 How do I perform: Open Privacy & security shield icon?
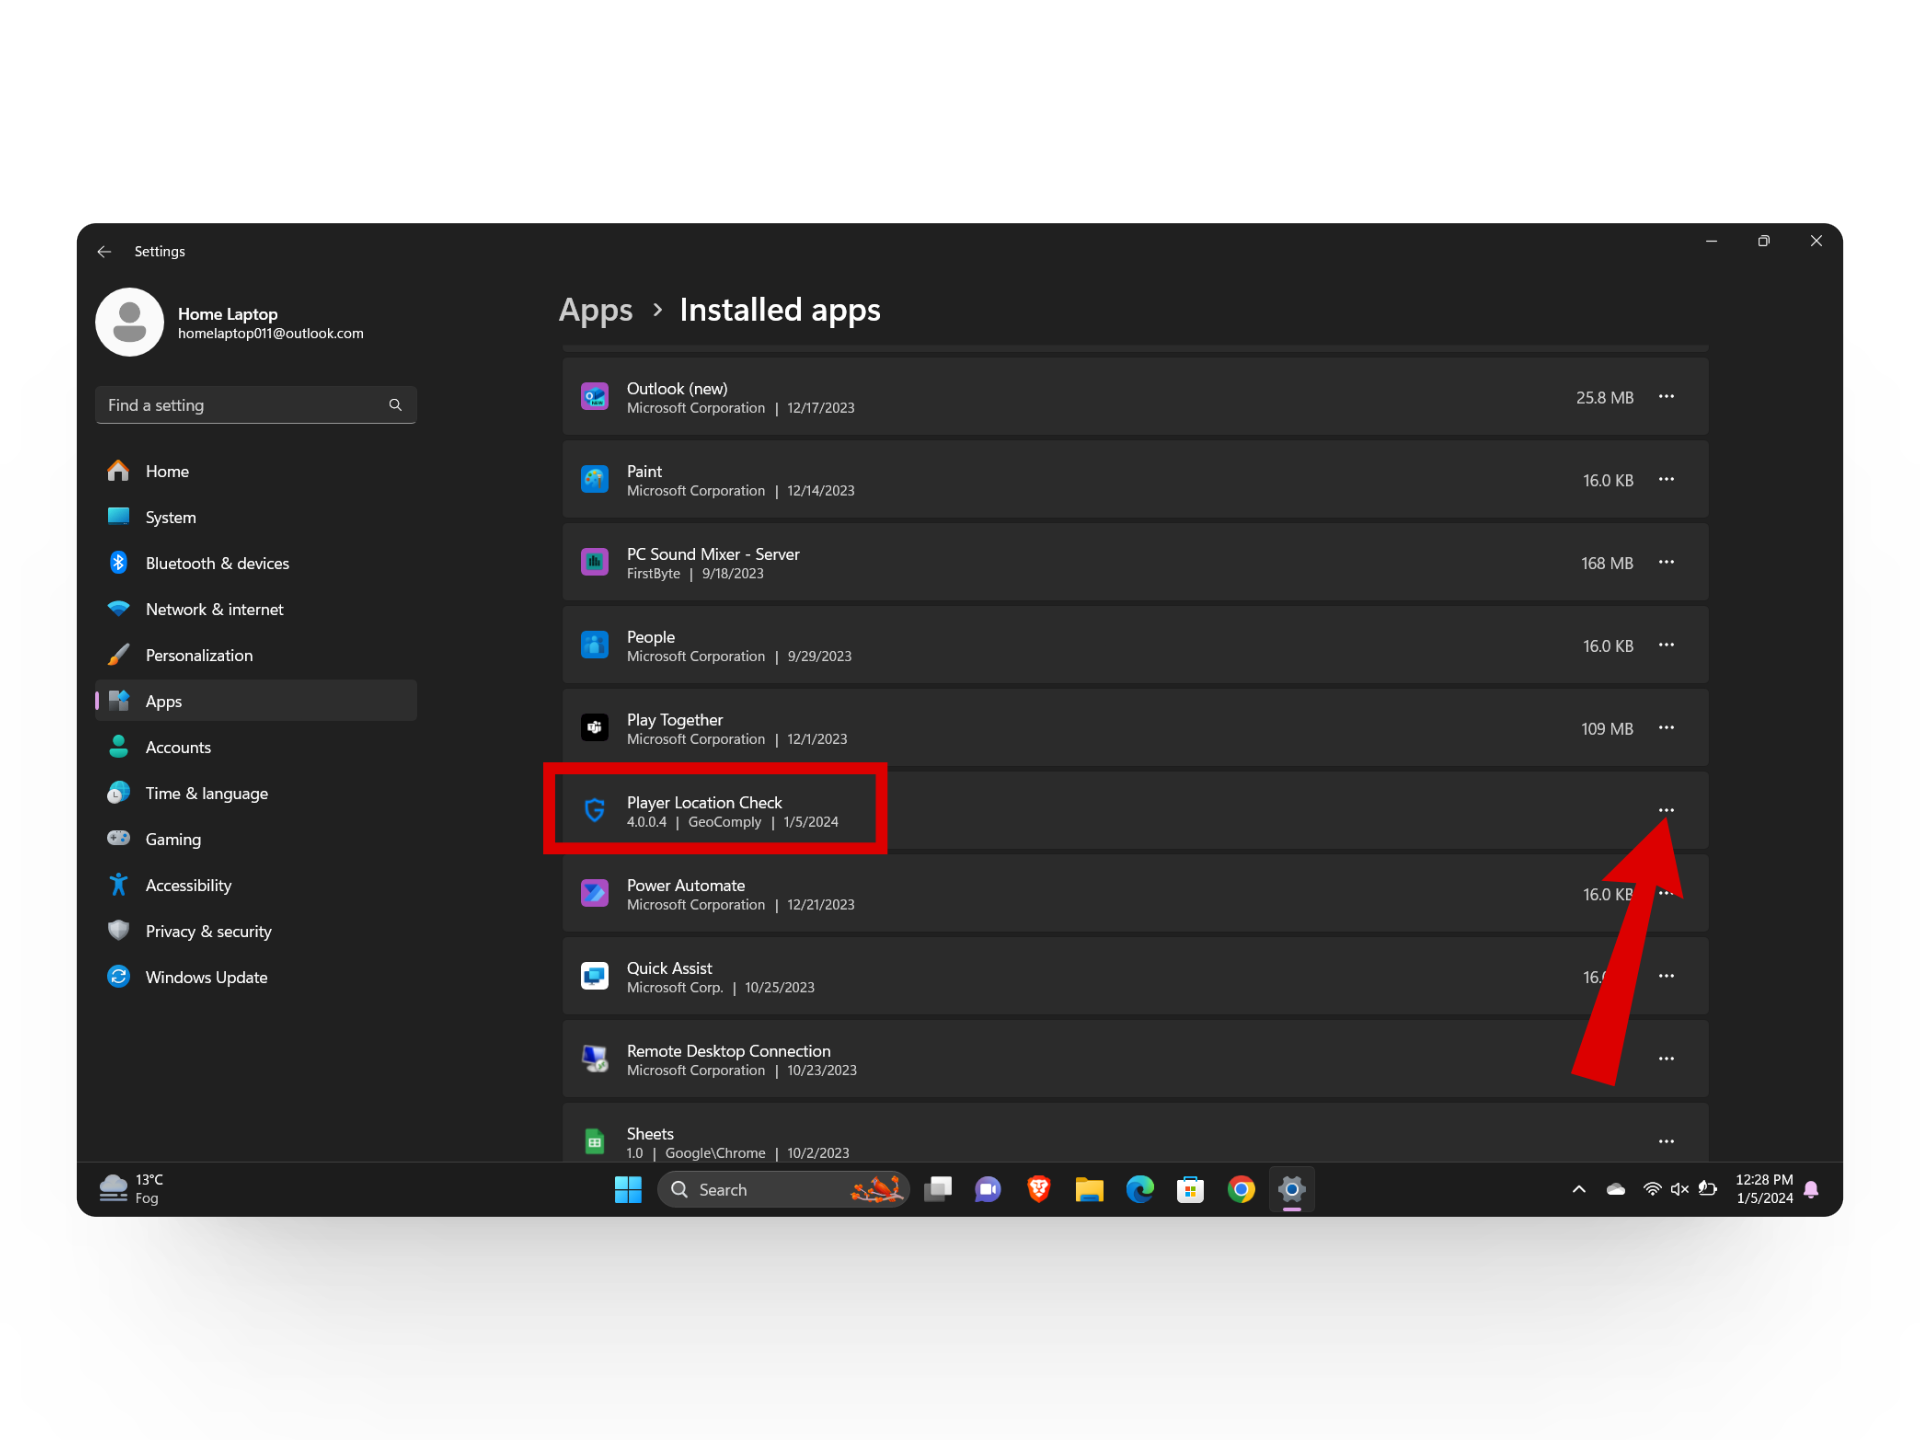[x=119, y=931]
